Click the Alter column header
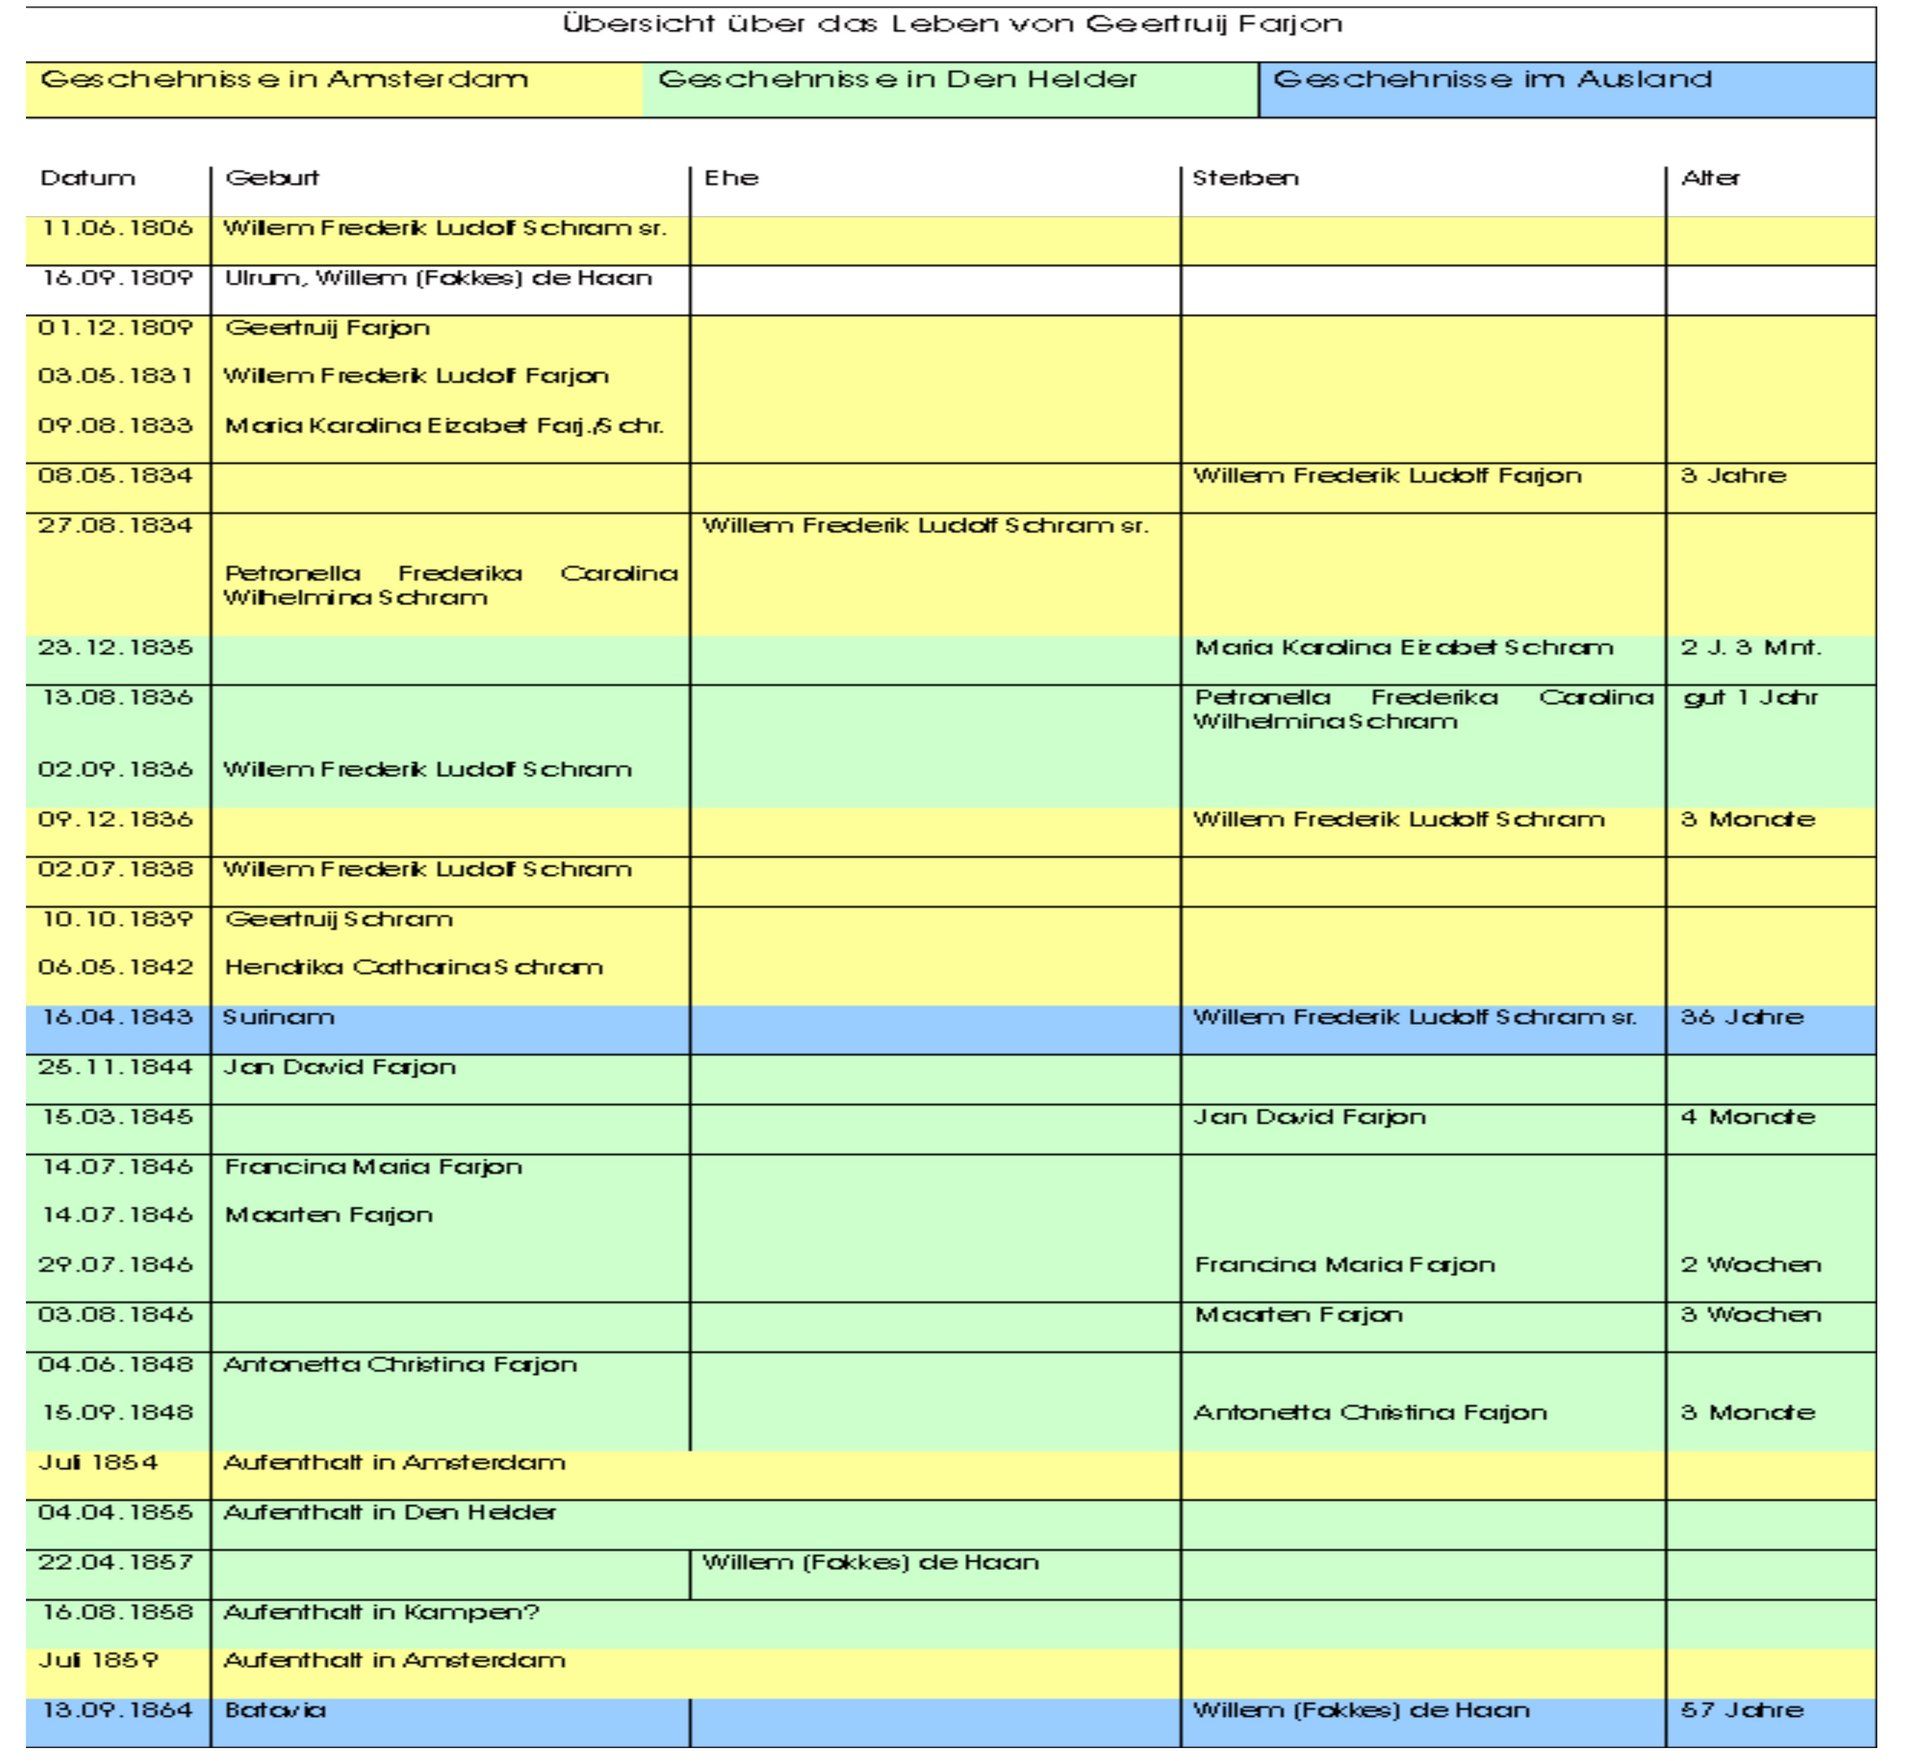The height and width of the screenshot is (1761, 1920). coord(1710,179)
